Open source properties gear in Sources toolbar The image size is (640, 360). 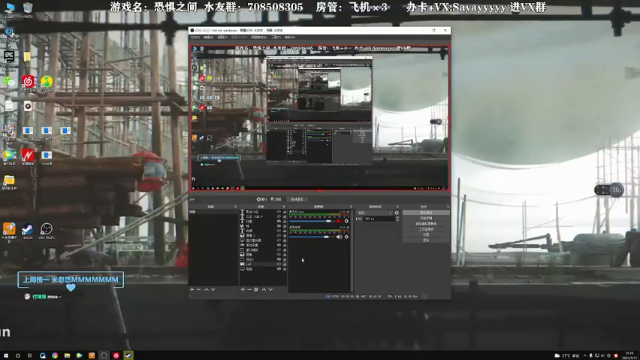tap(256, 289)
